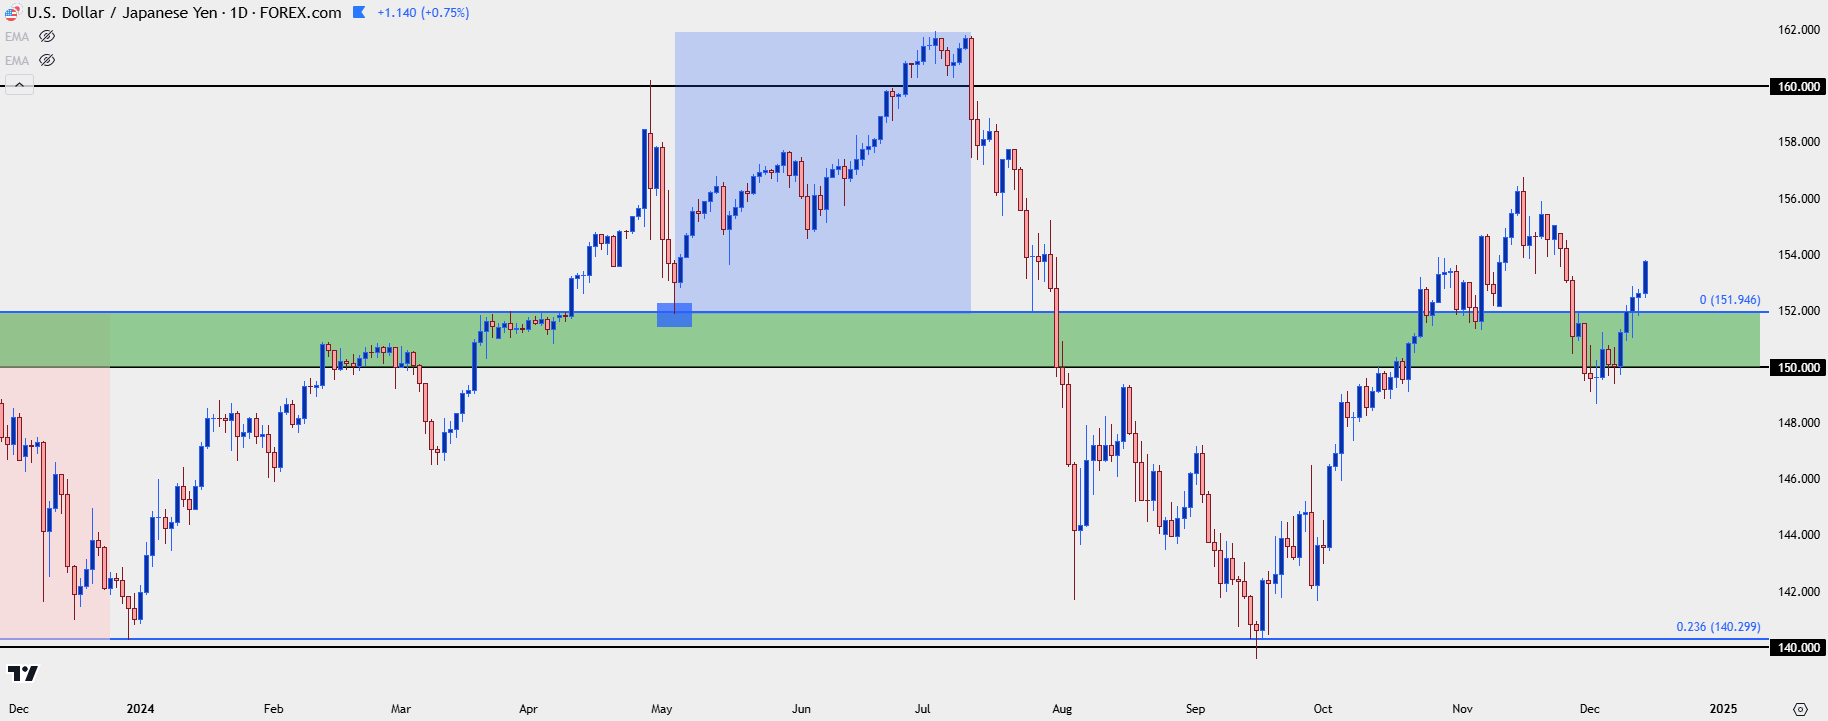This screenshot has width=1828, height=721.
Task: Click the 150.000 price line label
Action: pyautogui.click(x=1798, y=367)
